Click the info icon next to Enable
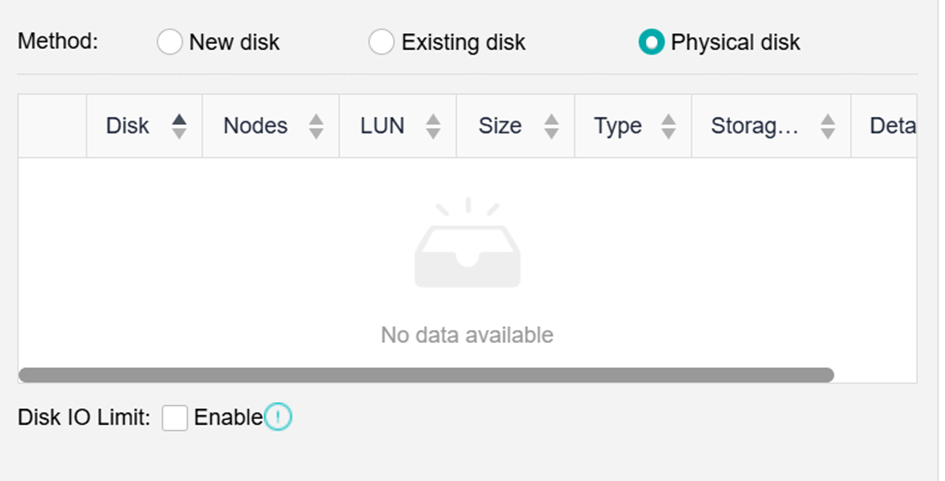 [278, 418]
